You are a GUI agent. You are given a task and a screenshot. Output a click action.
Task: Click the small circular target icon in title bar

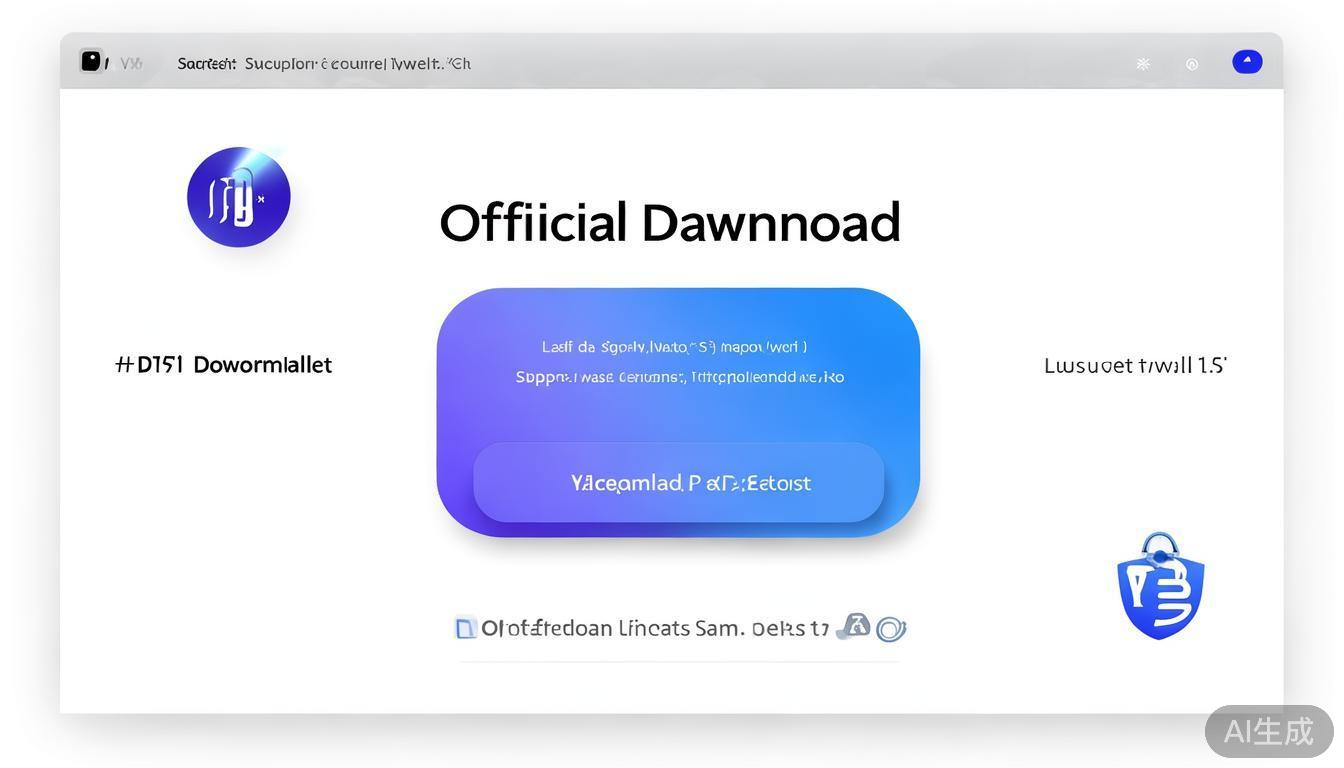1192,64
